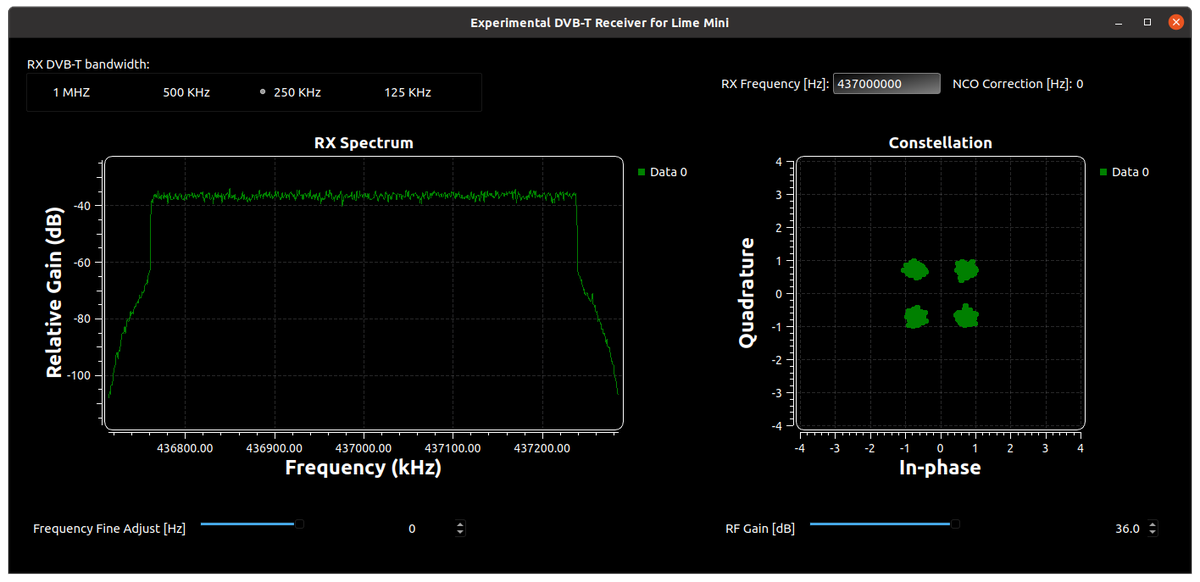The image size is (1200, 582).
Task: Toggle Data 0 legend in Constellation plot
Action: (x=1125, y=172)
